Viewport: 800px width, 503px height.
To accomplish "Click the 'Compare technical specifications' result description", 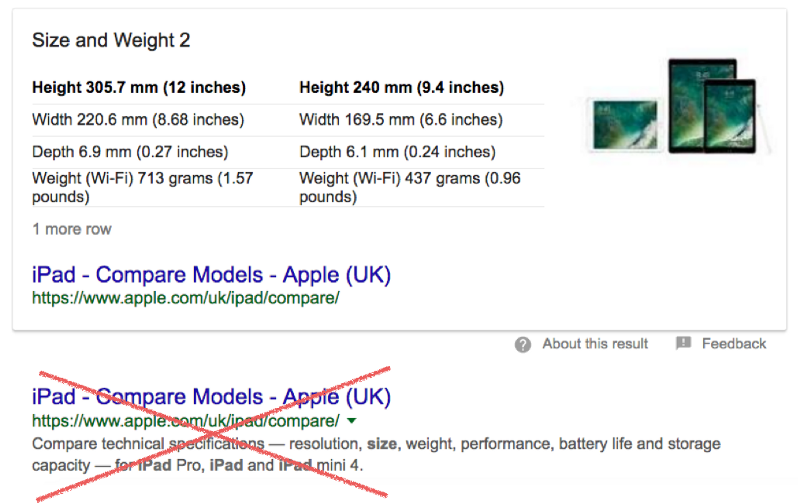I will click(x=376, y=455).
